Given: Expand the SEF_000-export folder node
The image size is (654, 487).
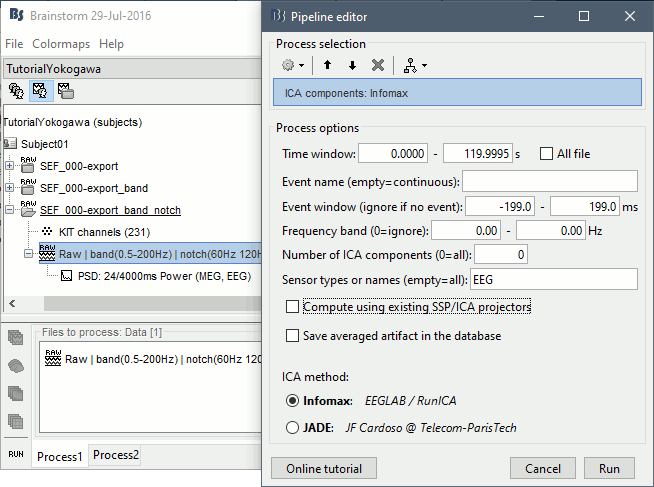Looking at the screenshot, I should click(10, 164).
